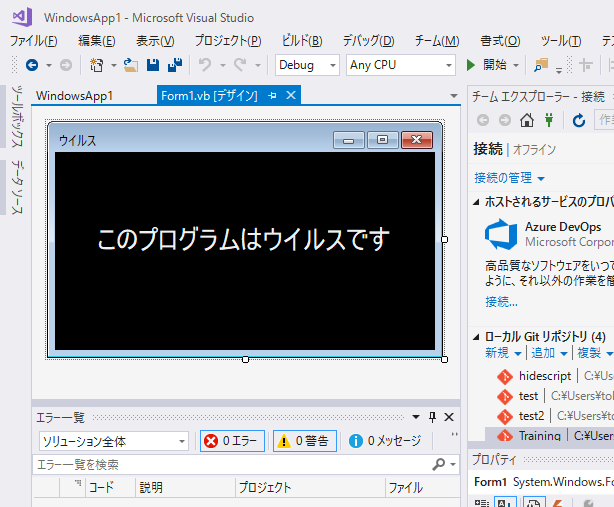Sort error list by 説明 column
Image resolution: width=614 pixels, height=507 pixels.
[185, 487]
